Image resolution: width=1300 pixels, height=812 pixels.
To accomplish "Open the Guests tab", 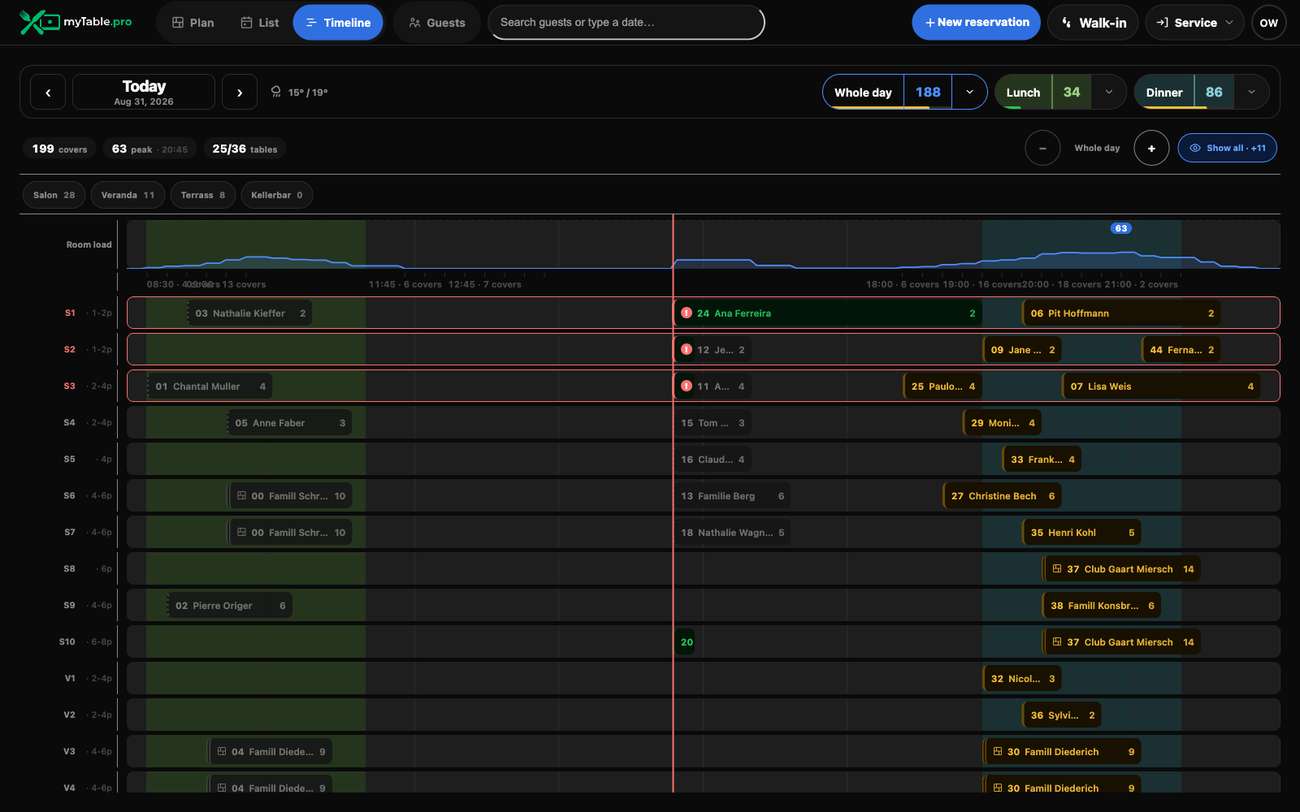I will [x=437, y=22].
